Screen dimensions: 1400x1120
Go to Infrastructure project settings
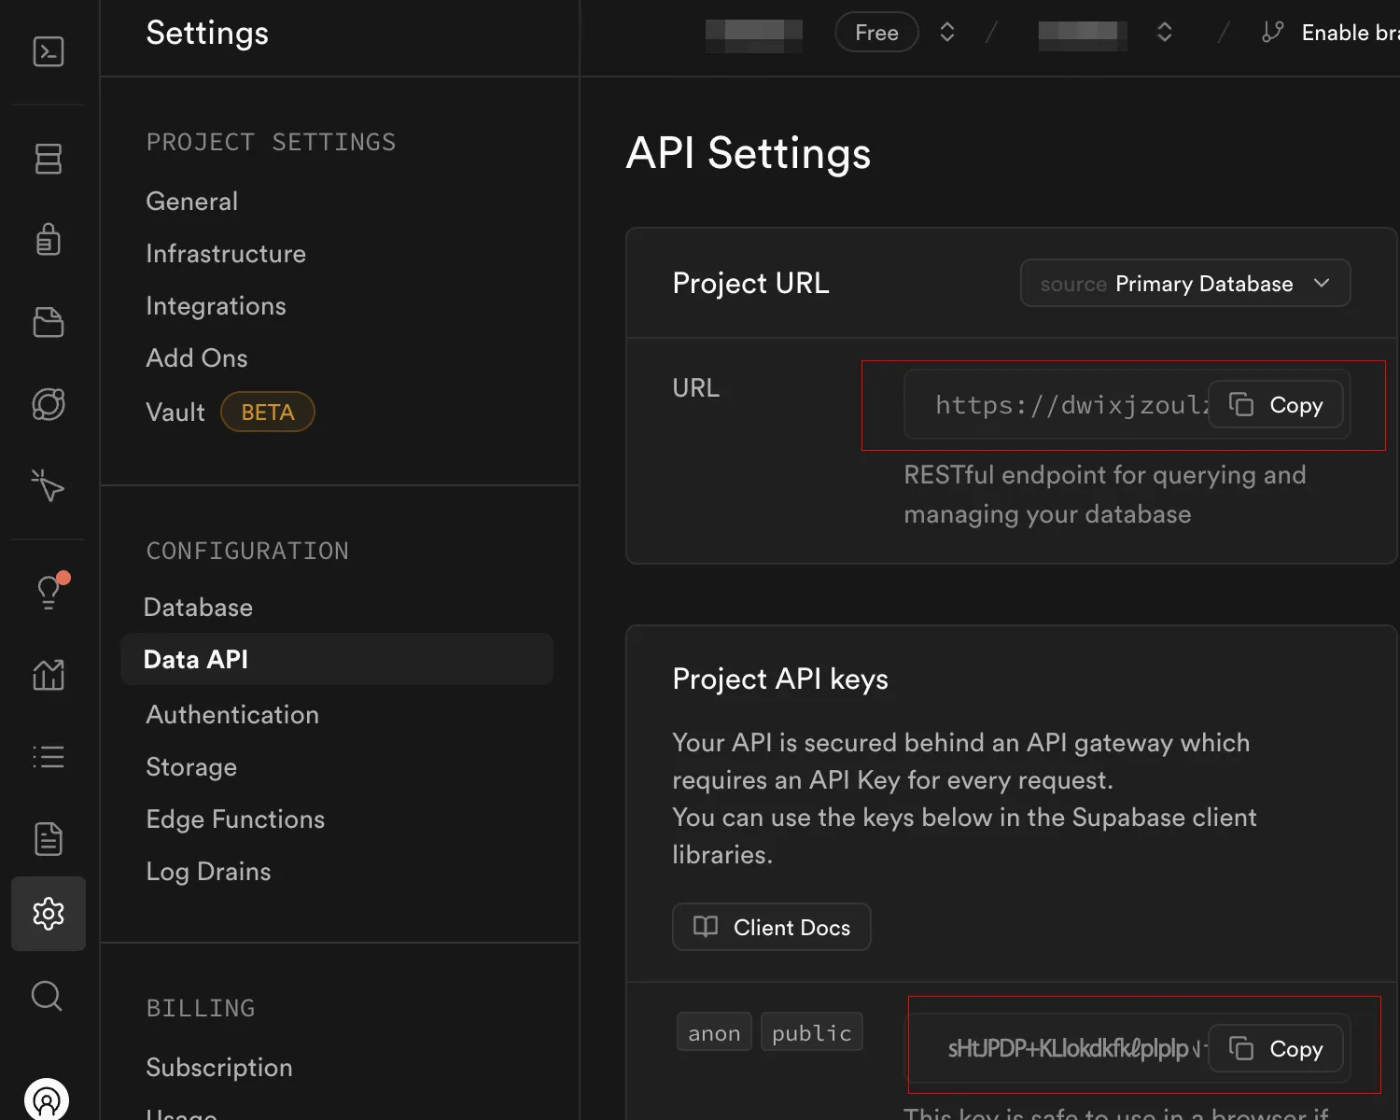tap(226, 253)
